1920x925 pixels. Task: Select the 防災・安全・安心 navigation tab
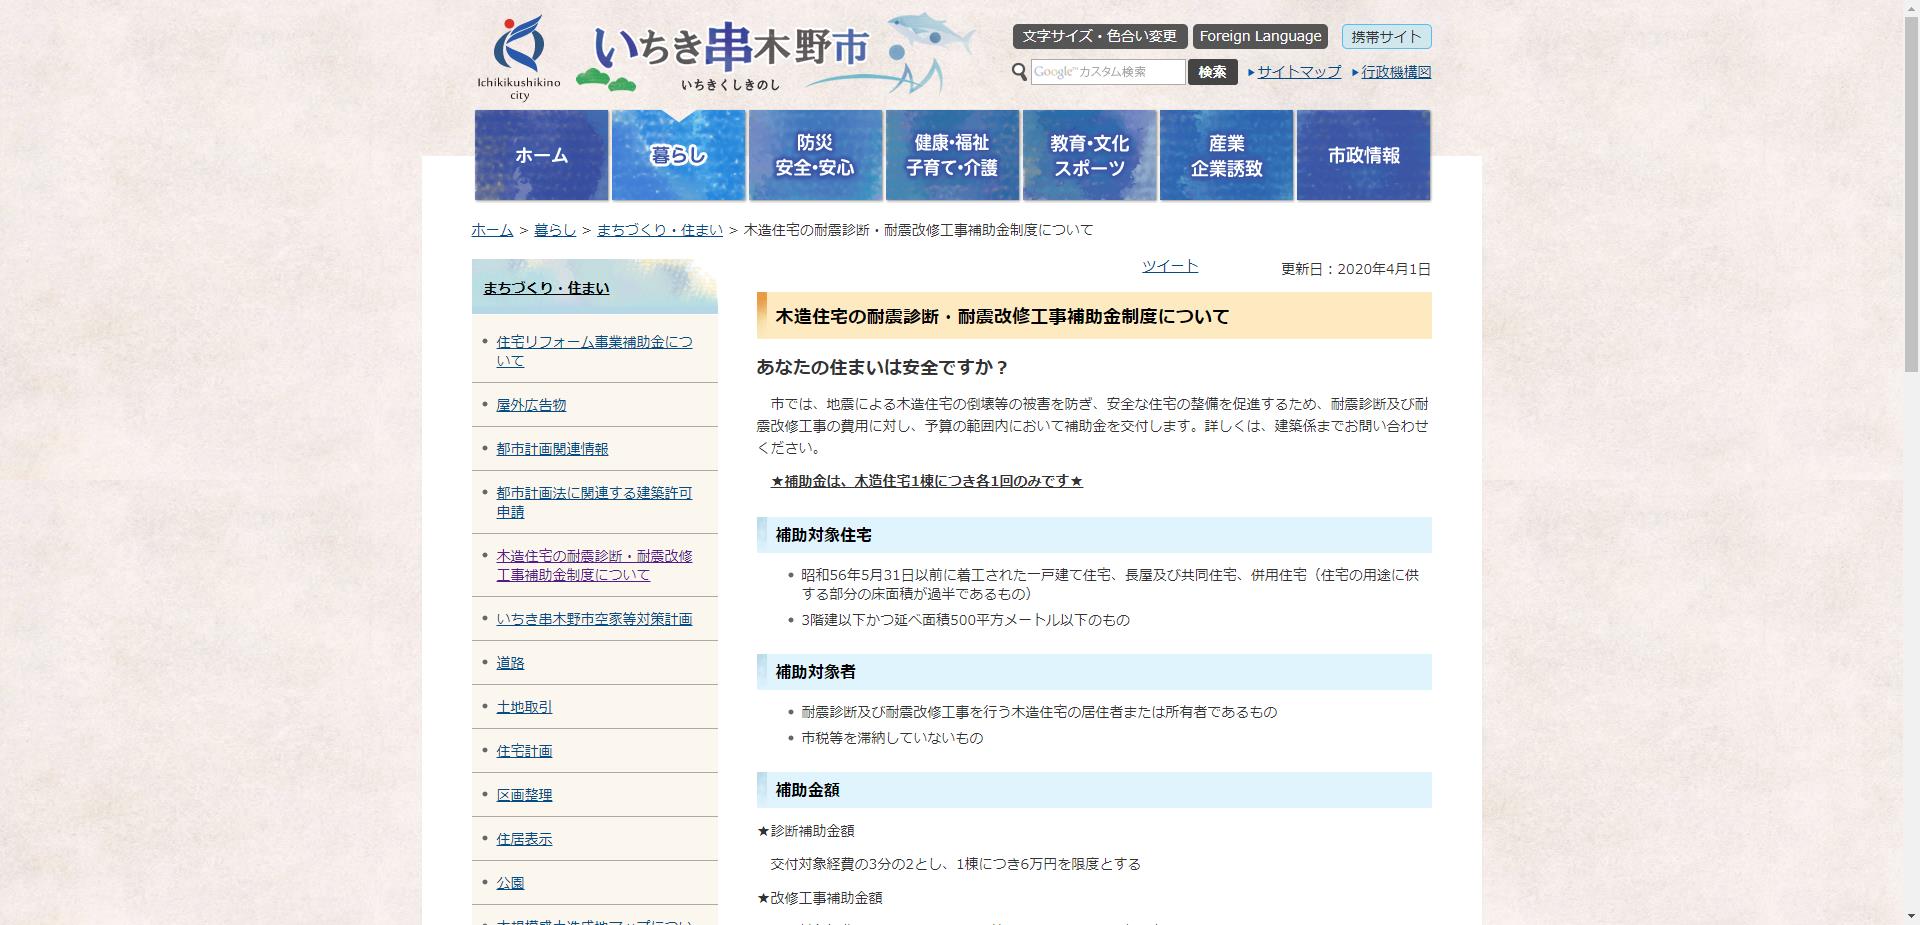pyautogui.click(x=815, y=155)
